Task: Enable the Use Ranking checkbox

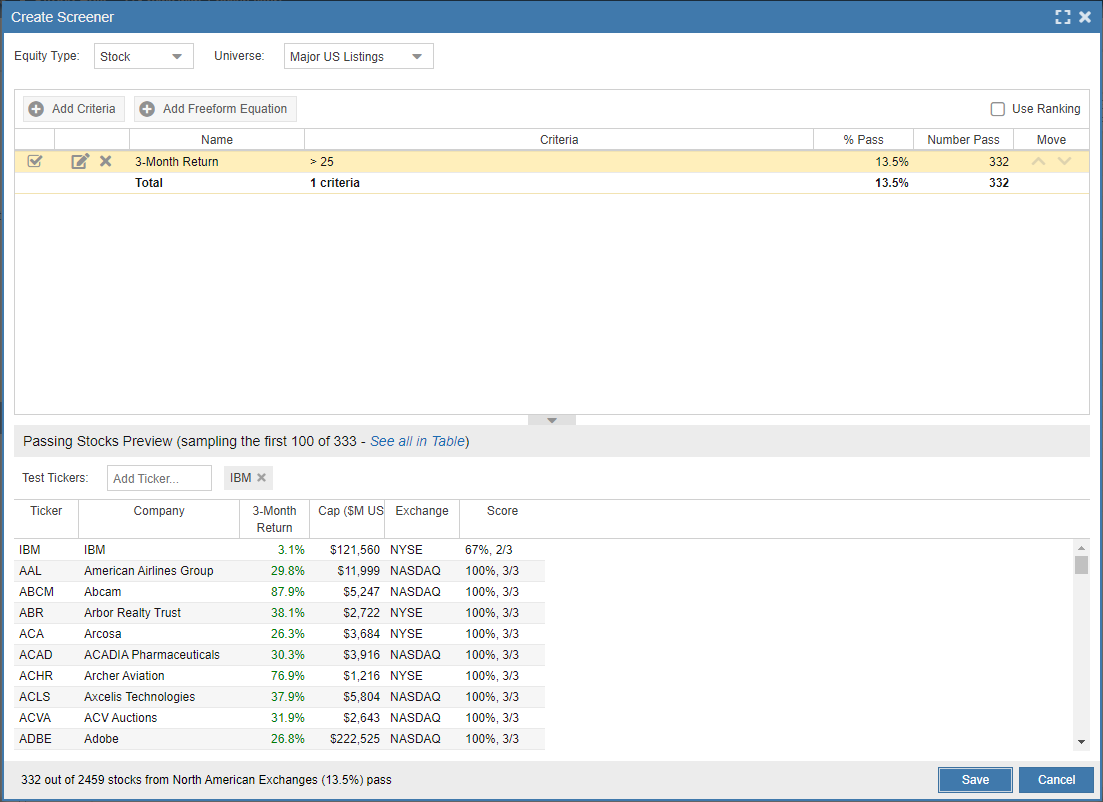Action: pos(997,109)
